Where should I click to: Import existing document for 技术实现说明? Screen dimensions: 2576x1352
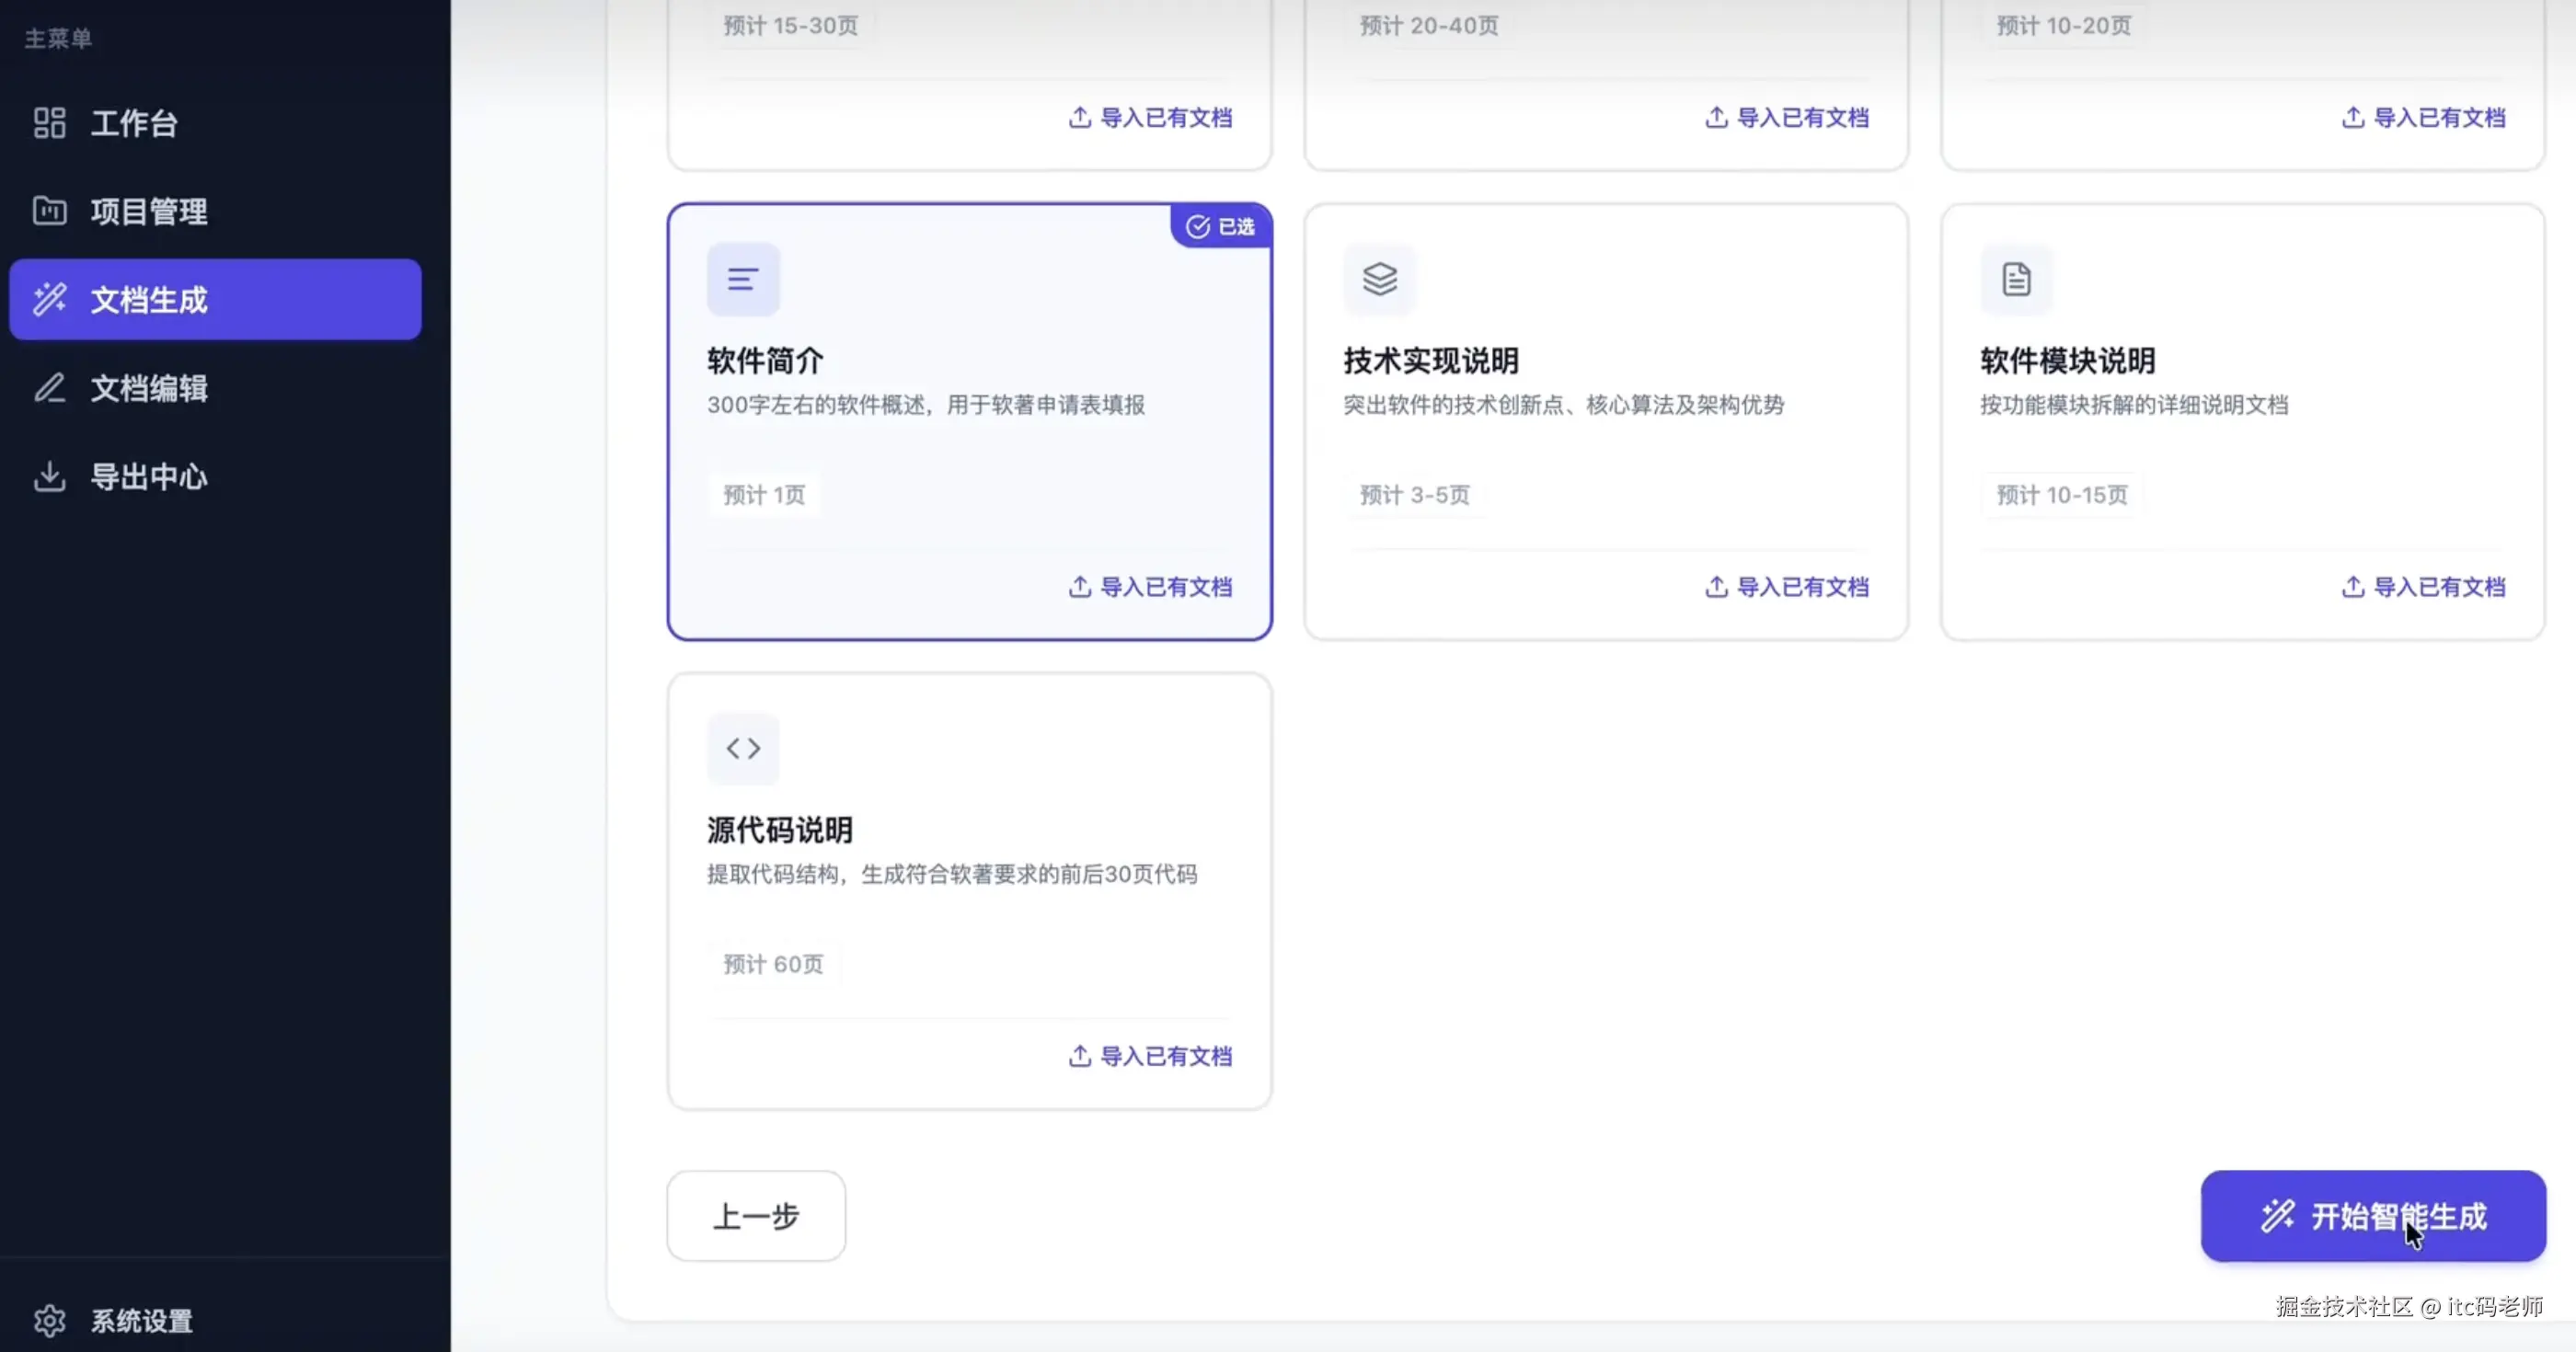click(x=1787, y=587)
